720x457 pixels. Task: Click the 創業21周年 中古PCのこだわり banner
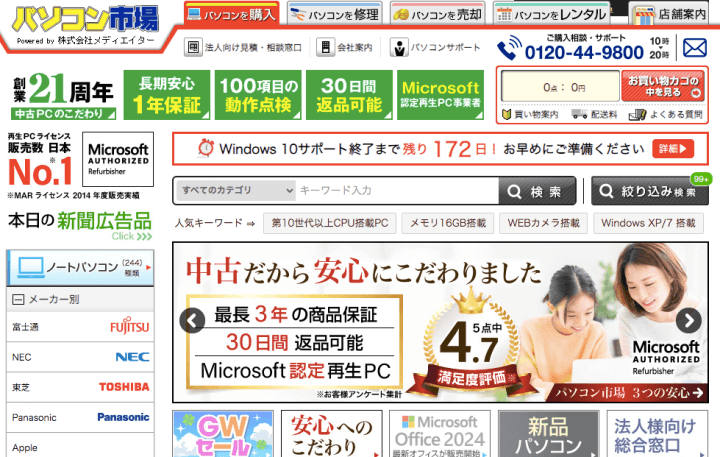pos(64,95)
